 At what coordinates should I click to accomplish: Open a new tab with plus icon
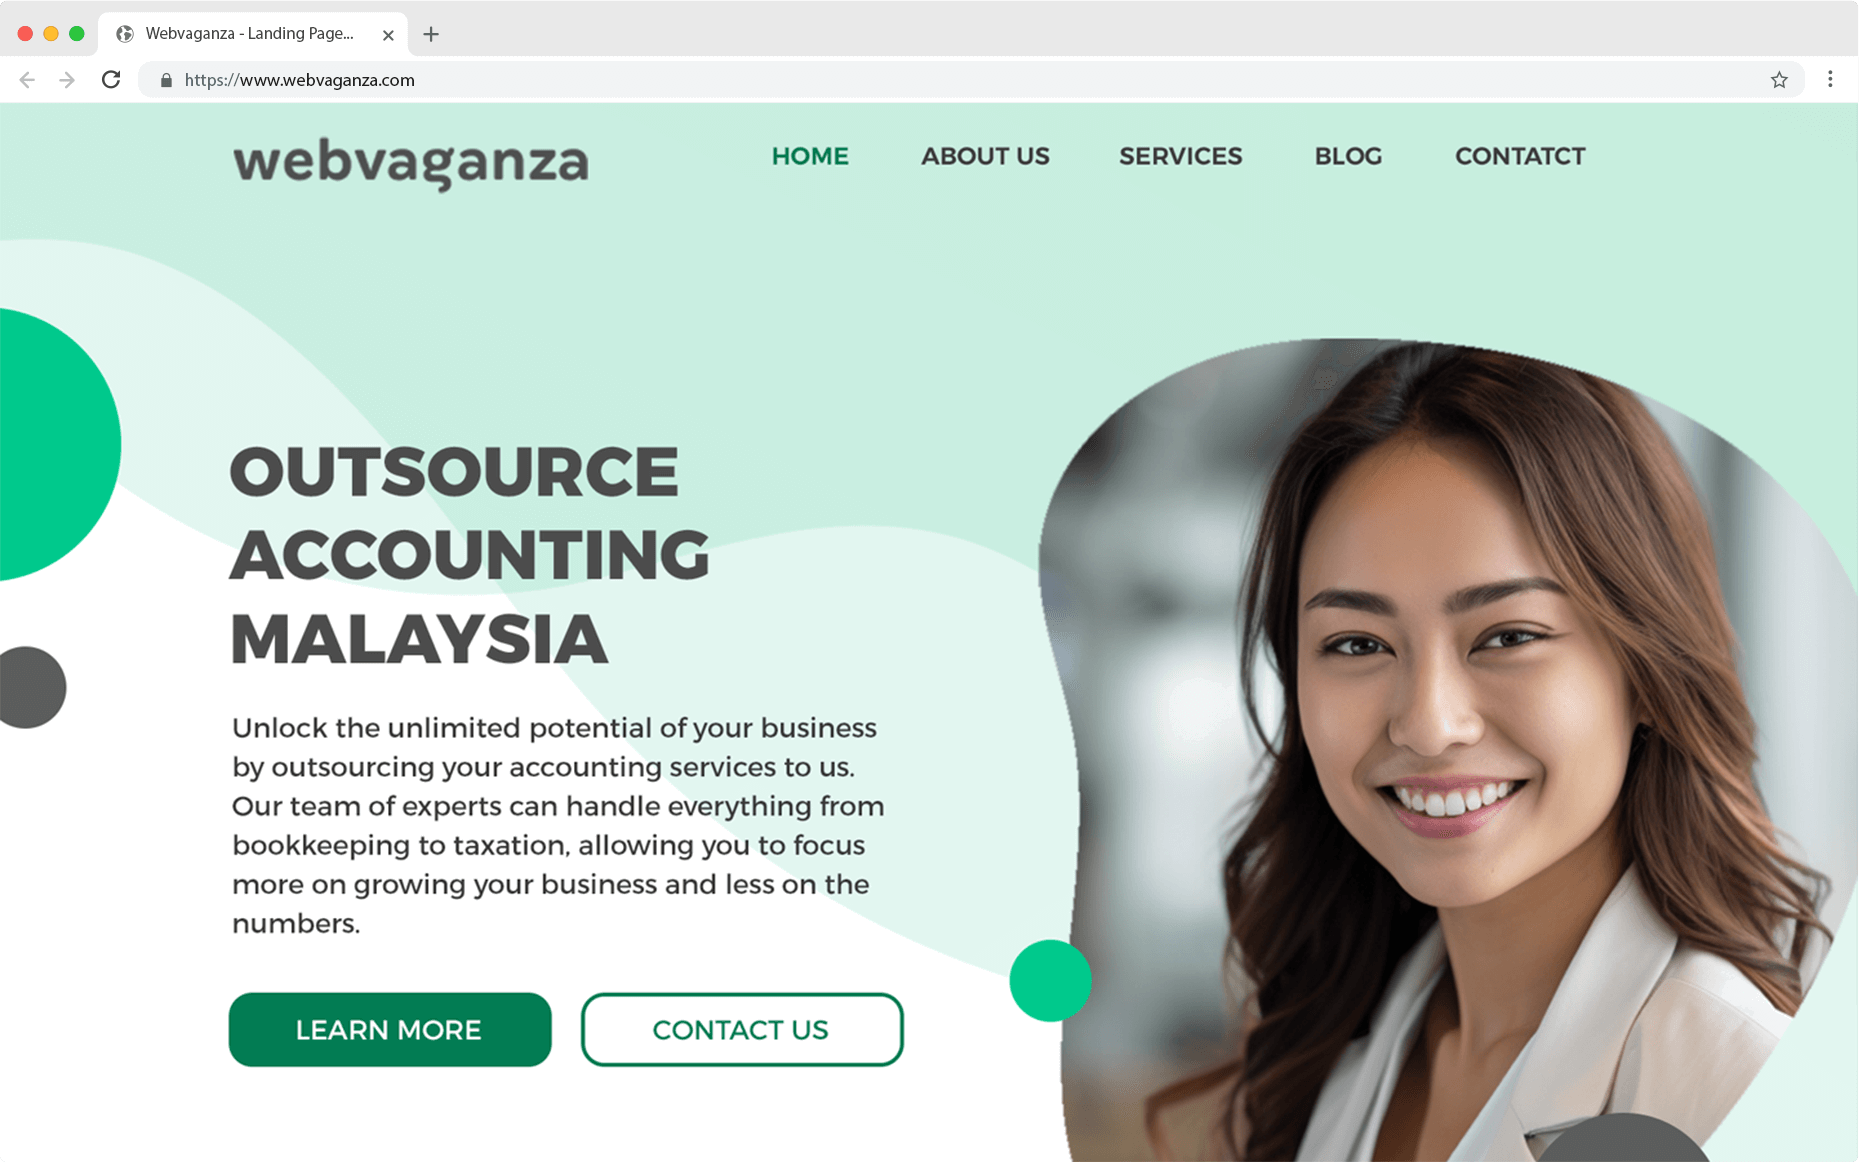point(431,34)
